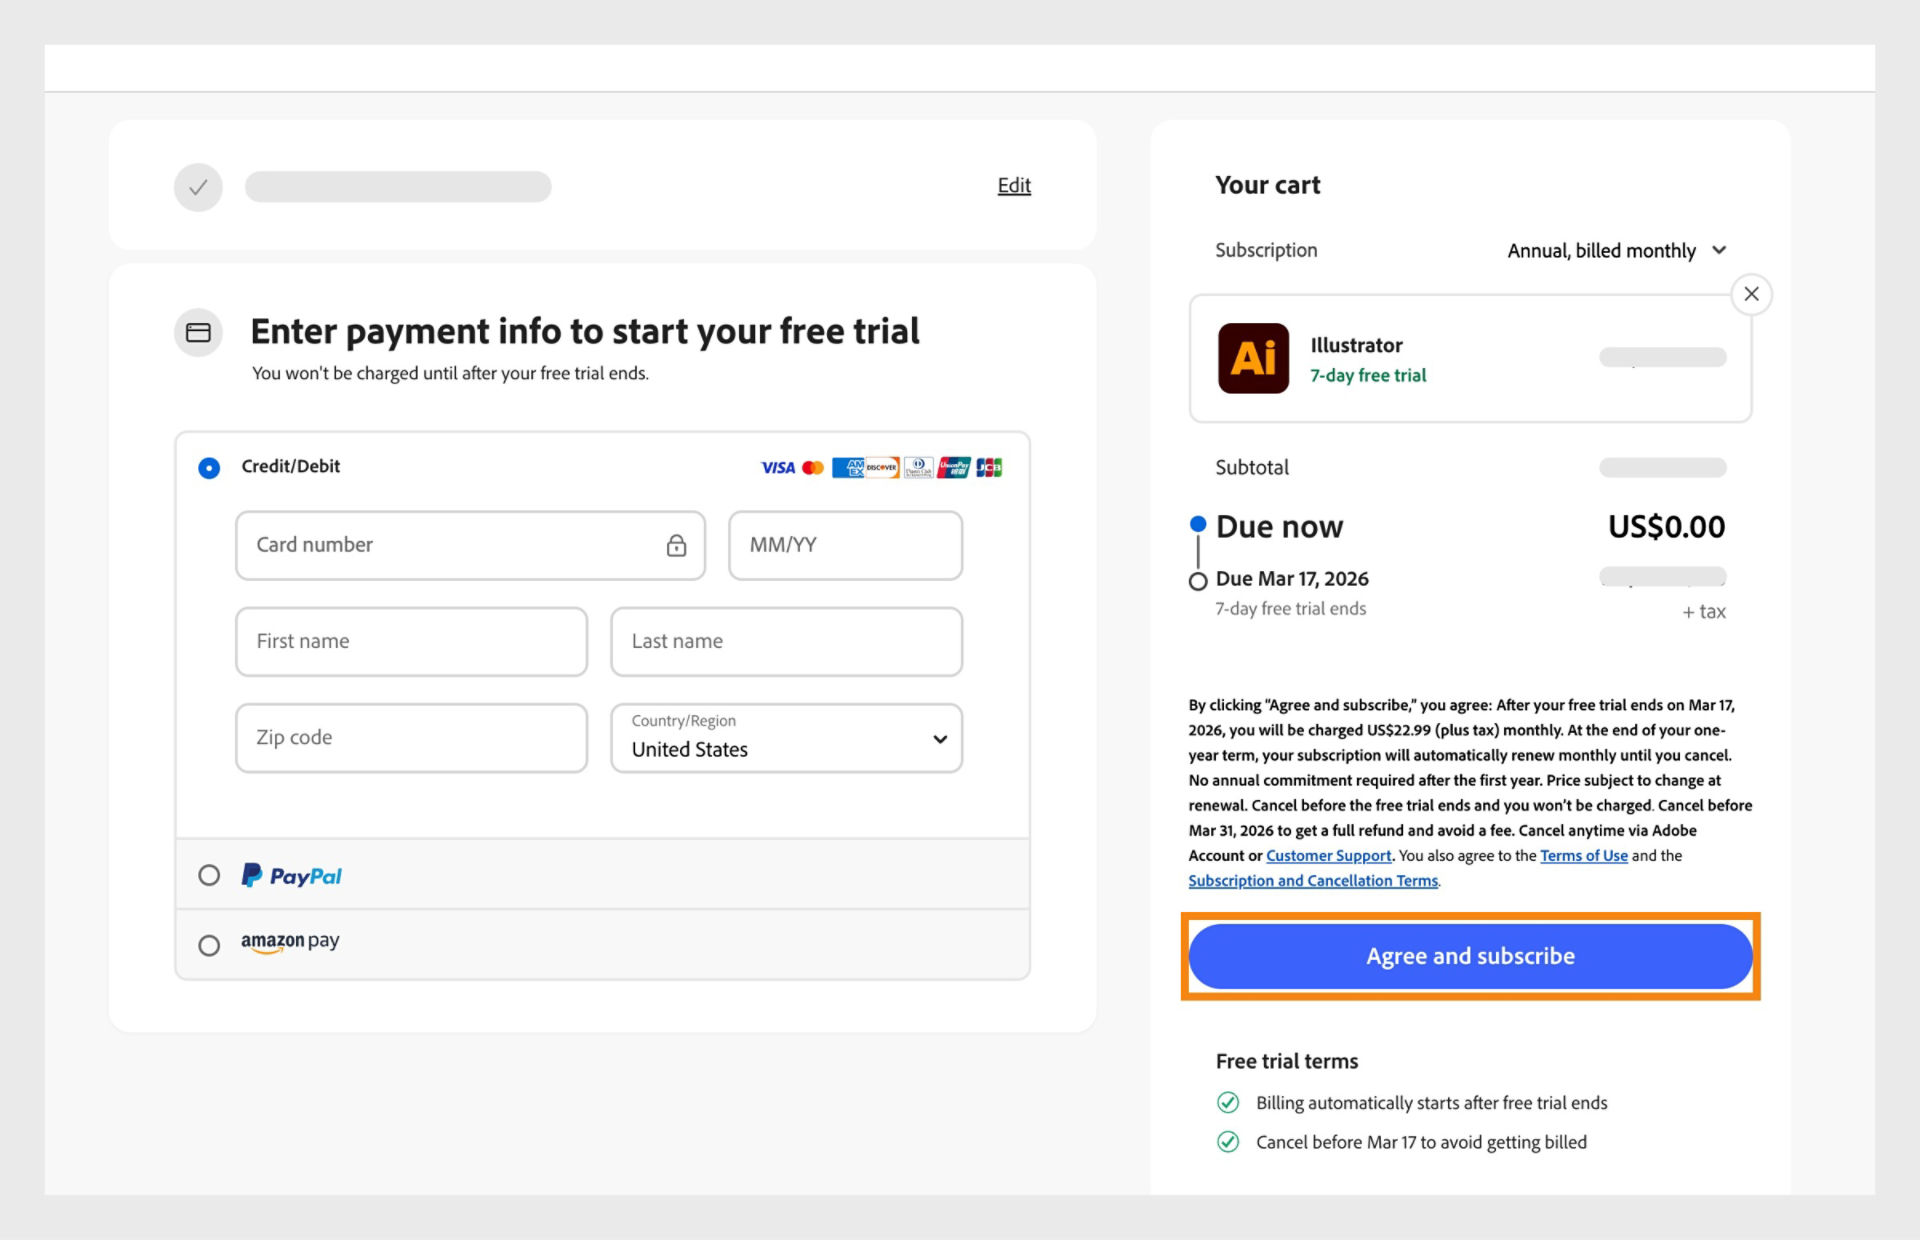Click the Visa card icon
Screen dimensions: 1920x1240
pos(778,467)
